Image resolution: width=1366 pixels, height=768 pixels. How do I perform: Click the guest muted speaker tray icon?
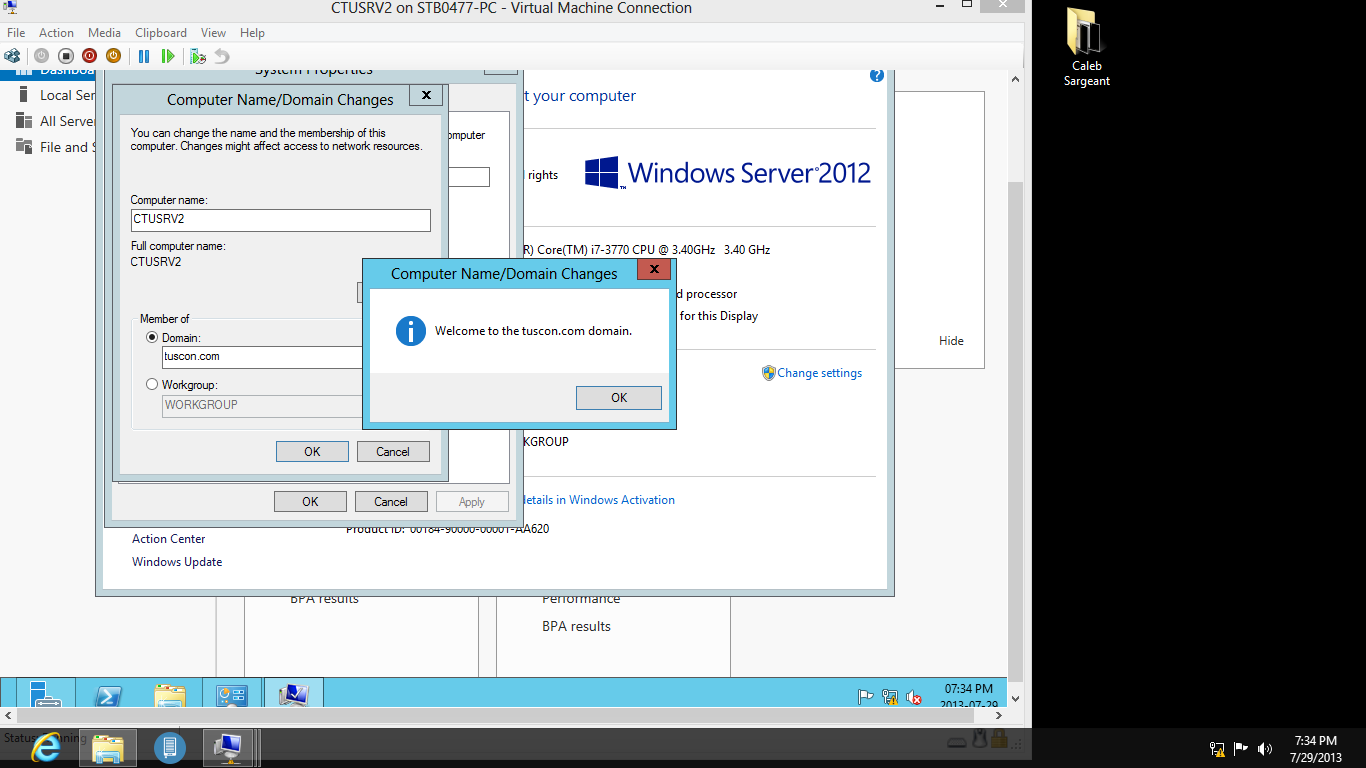click(x=914, y=697)
